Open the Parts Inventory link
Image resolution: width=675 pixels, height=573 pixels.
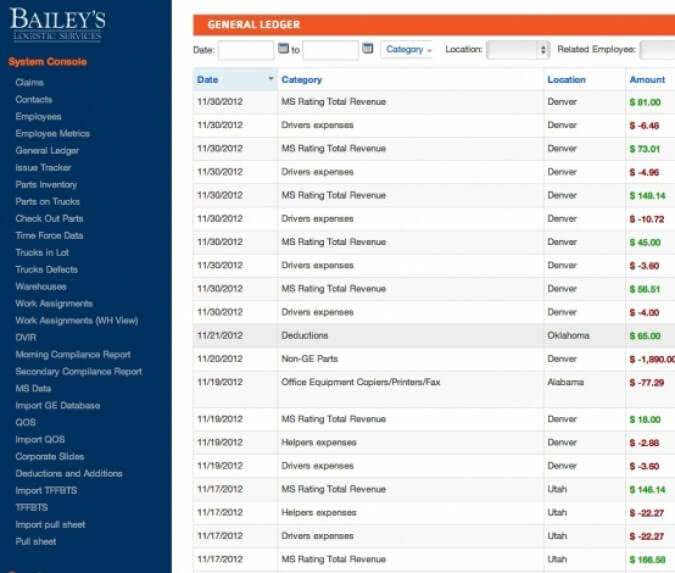tap(46, 185)
